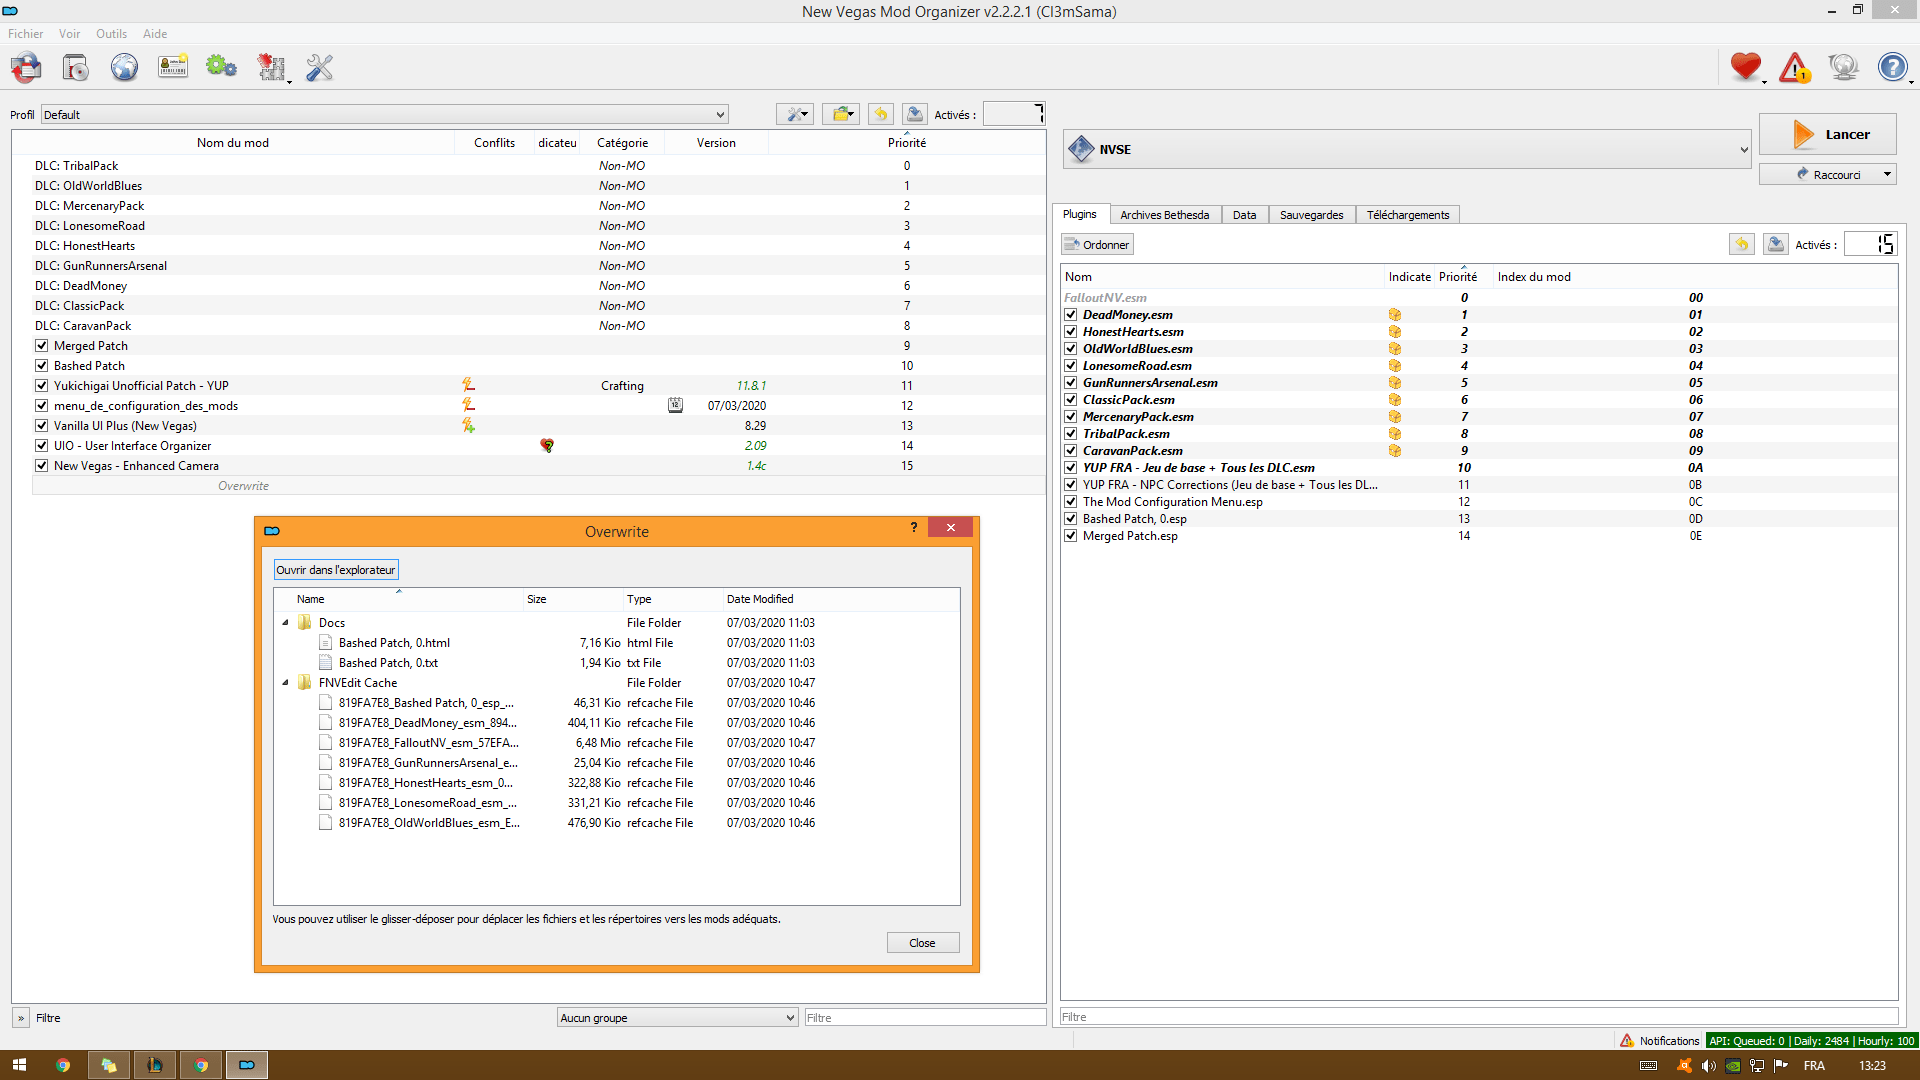Open Nexus website globe icon

(x=124, y=68)
